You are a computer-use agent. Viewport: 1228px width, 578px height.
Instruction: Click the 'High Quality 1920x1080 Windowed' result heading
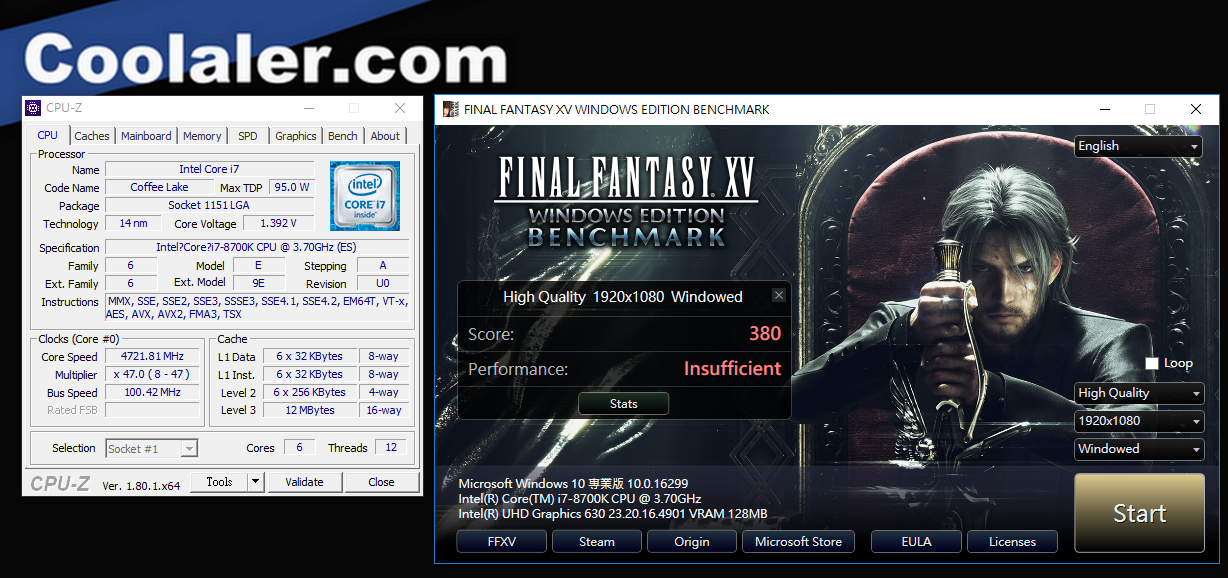coord(623,296)
